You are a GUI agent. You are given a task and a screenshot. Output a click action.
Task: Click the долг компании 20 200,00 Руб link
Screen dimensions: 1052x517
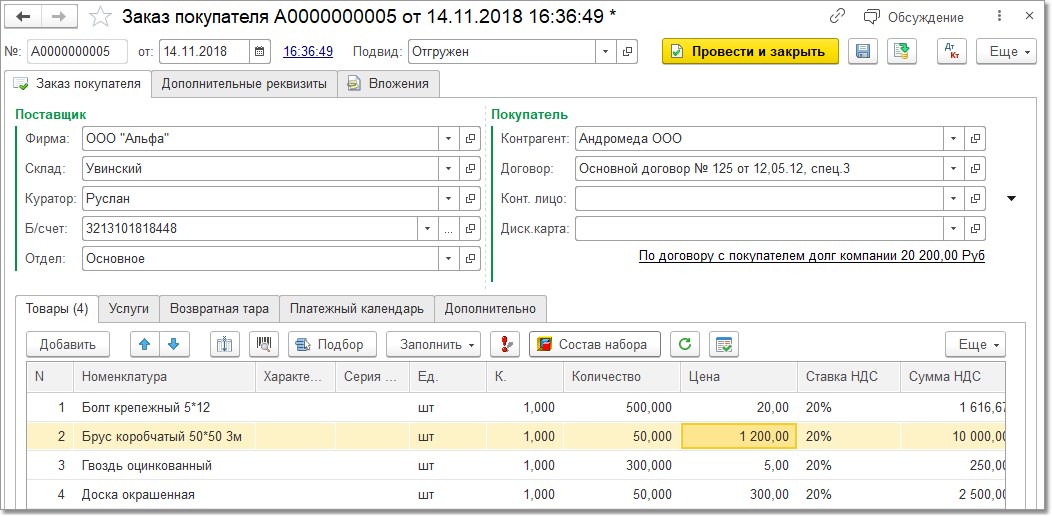pos(812,256)
